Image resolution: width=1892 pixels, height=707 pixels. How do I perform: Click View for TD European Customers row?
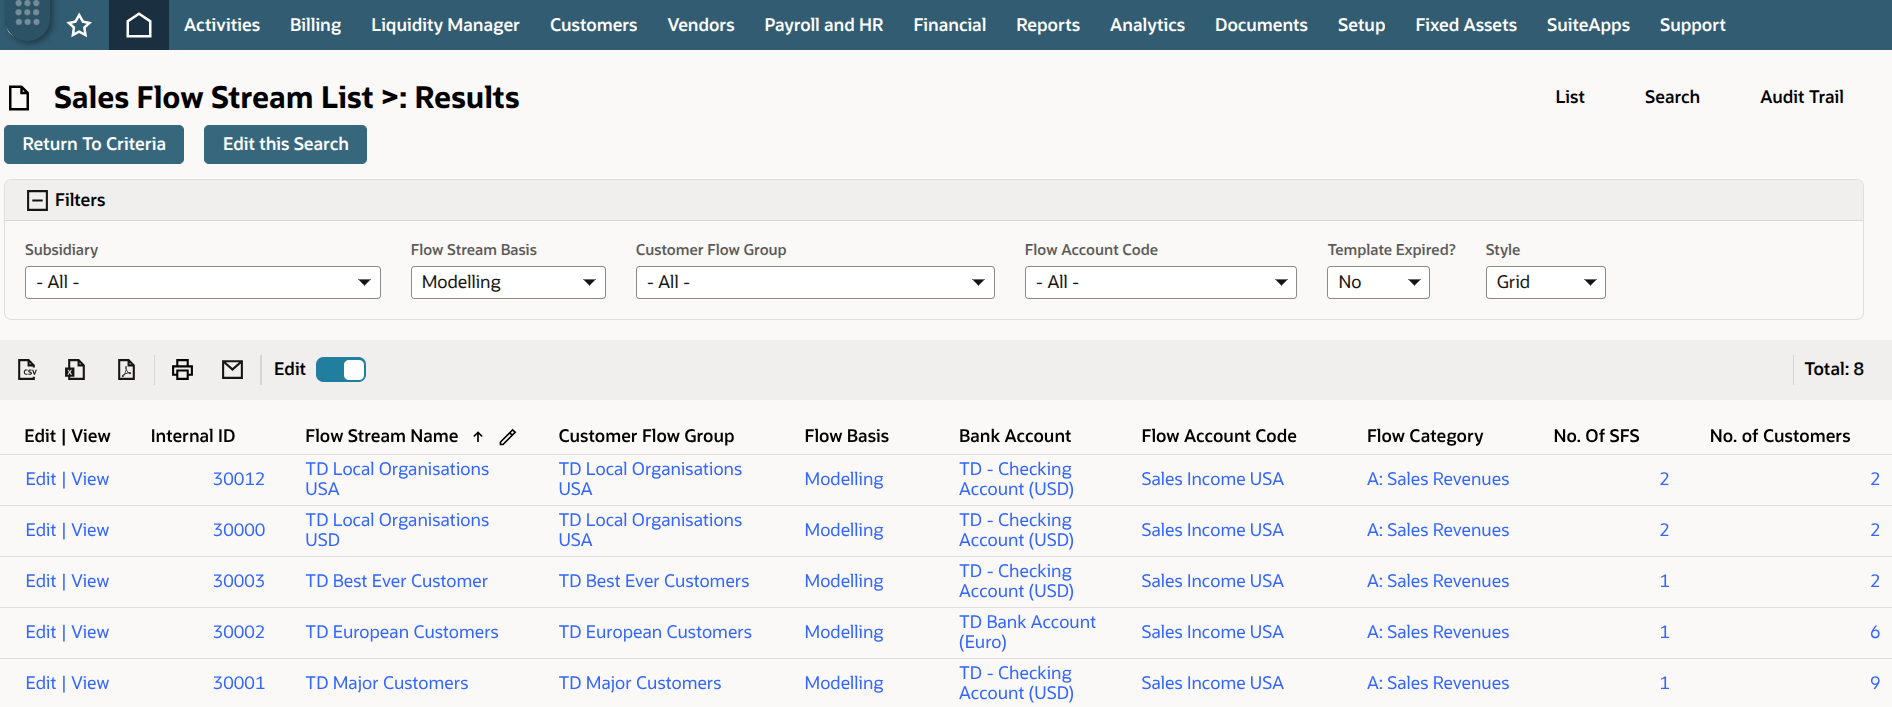coord(90,632)
